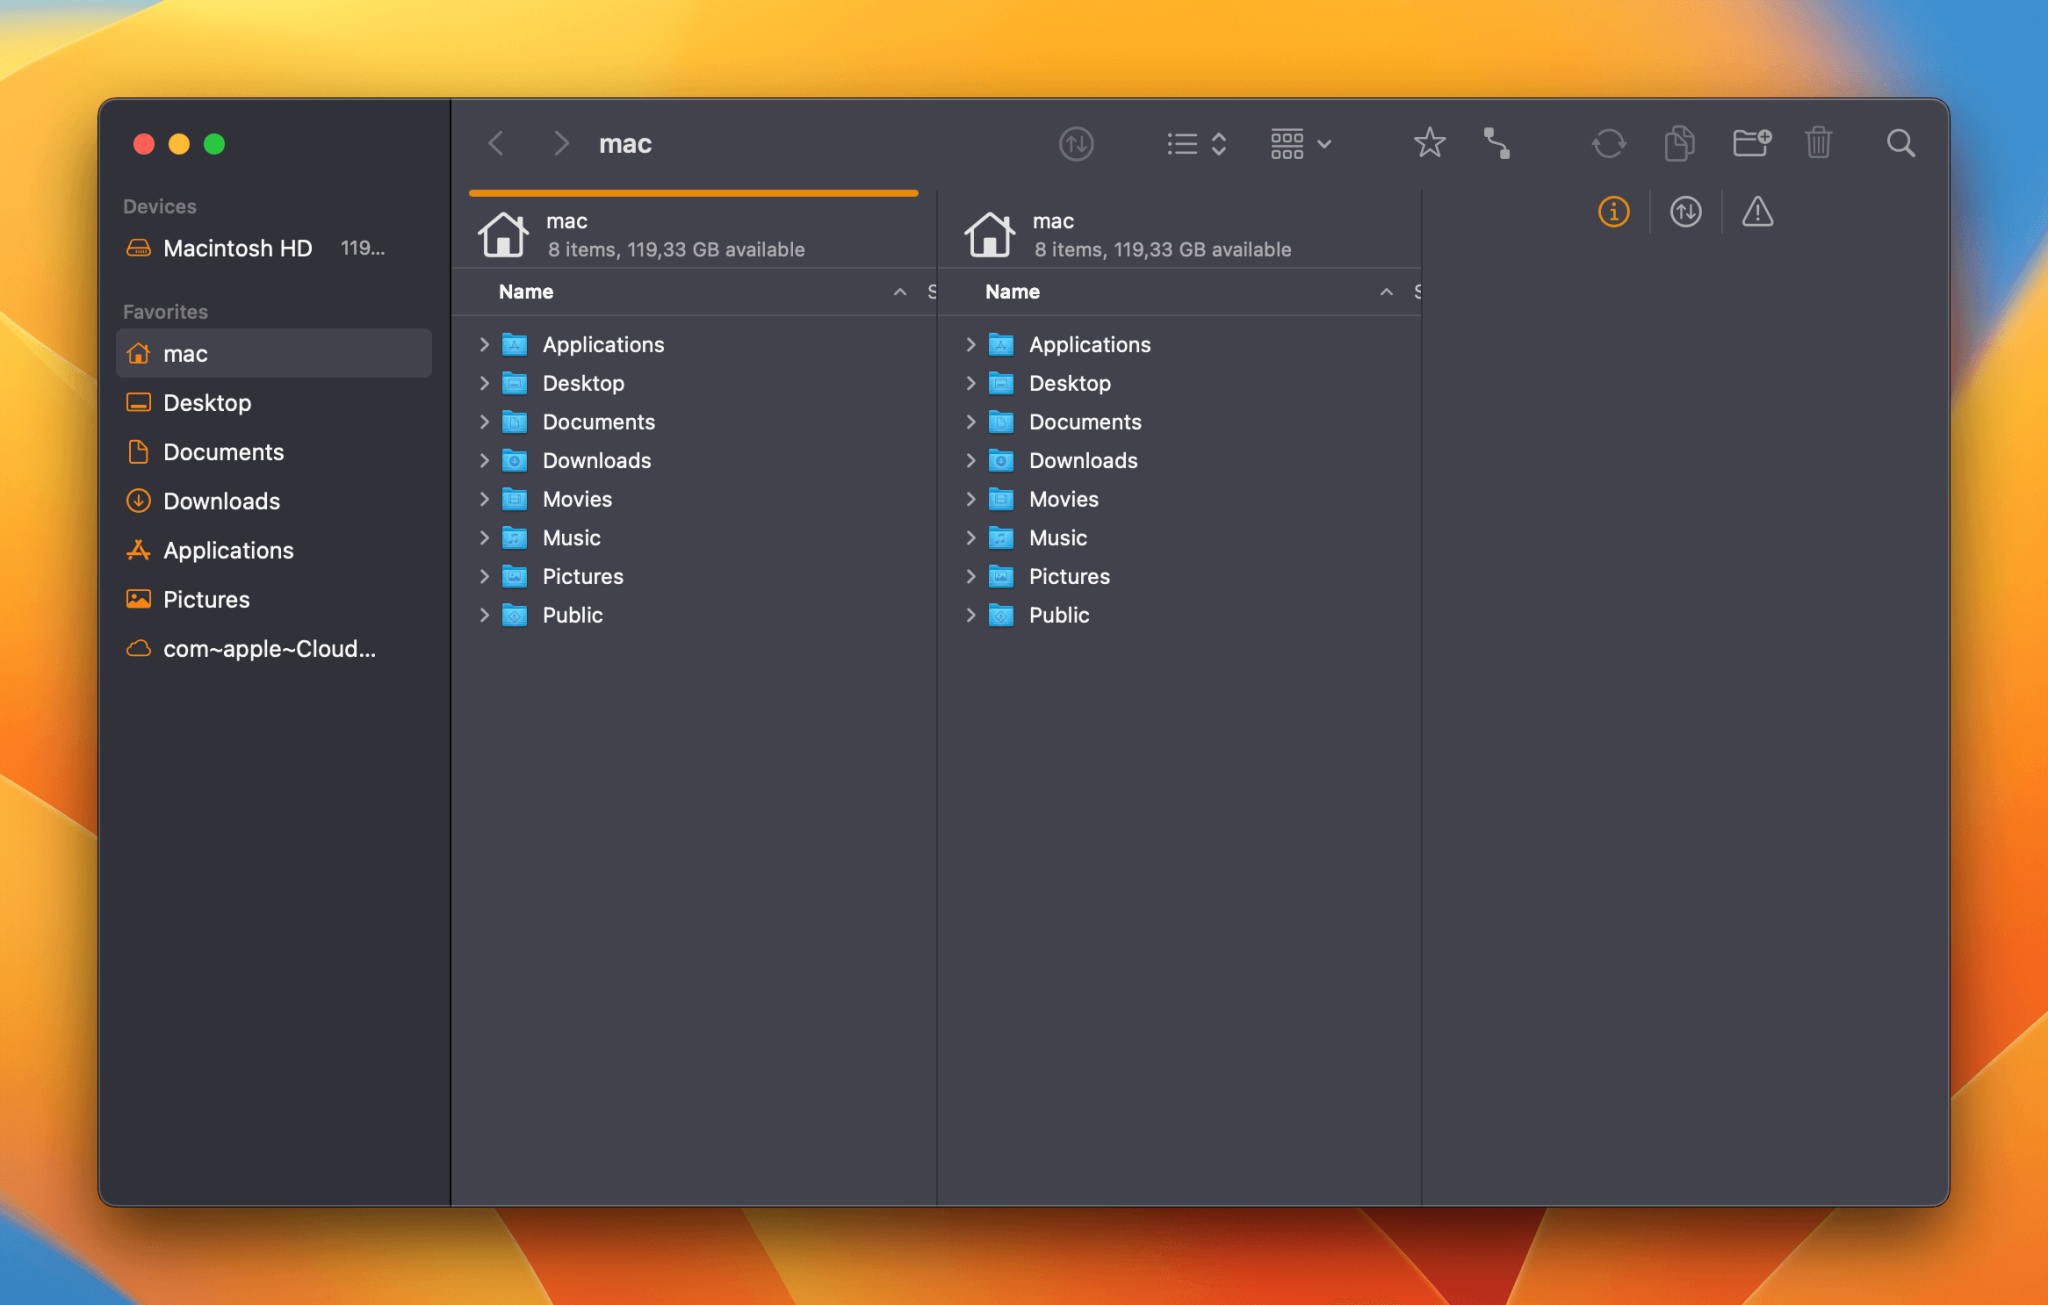
Task: Navigate back with the left arrow
Action: 496,143
